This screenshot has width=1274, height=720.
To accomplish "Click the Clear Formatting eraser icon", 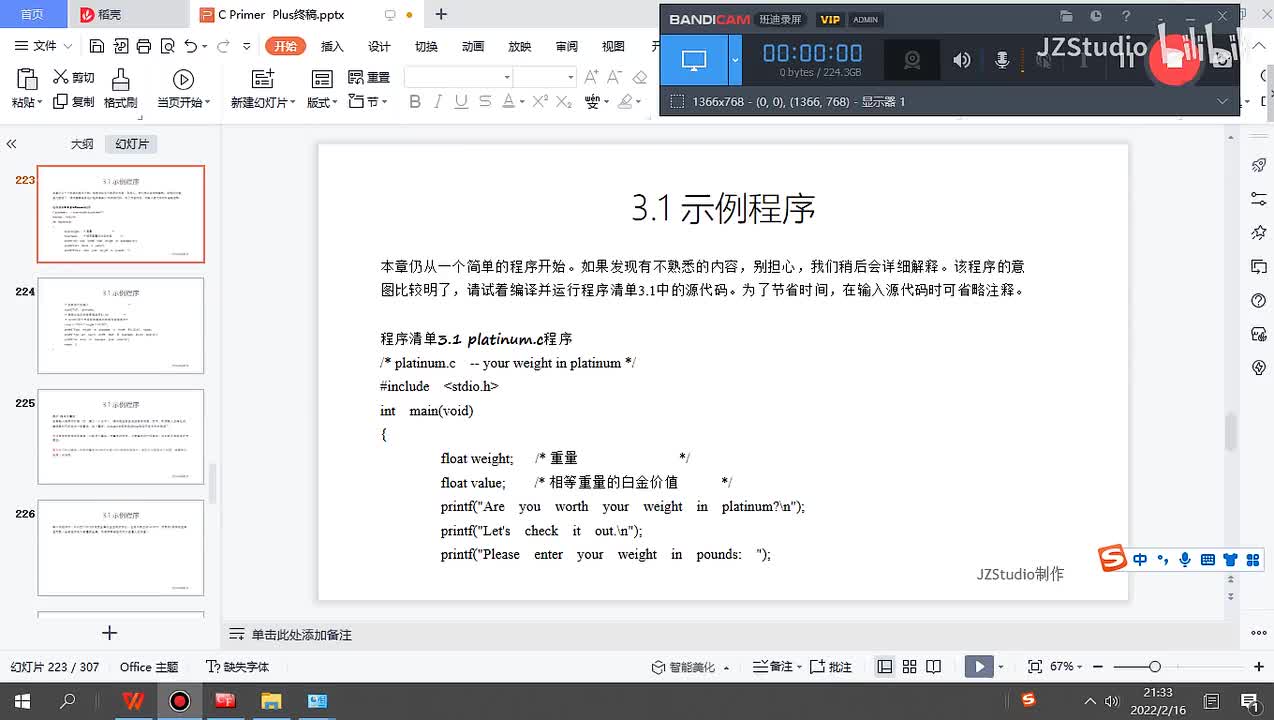I will click(640, 78).
